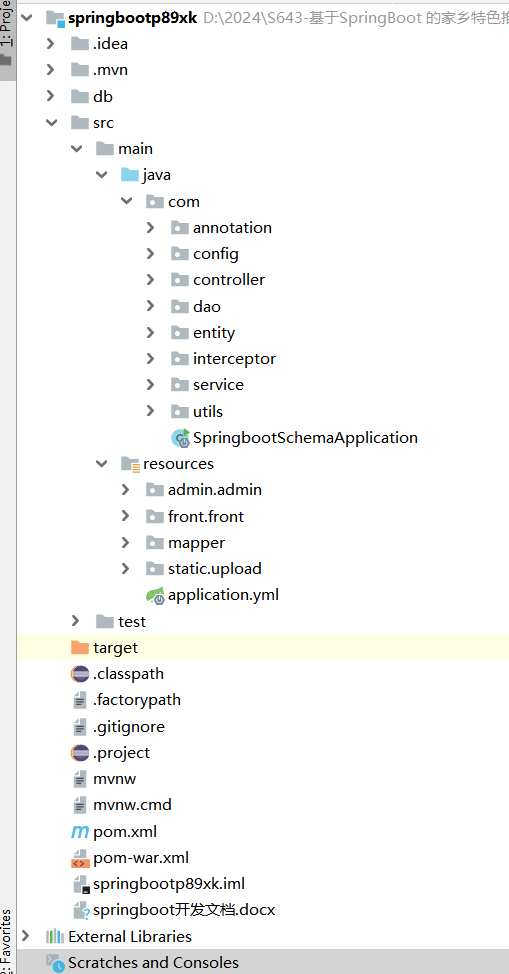Select the dao package label
The image size is (509, 974).
pyautogui.click(x=206, y=306)
